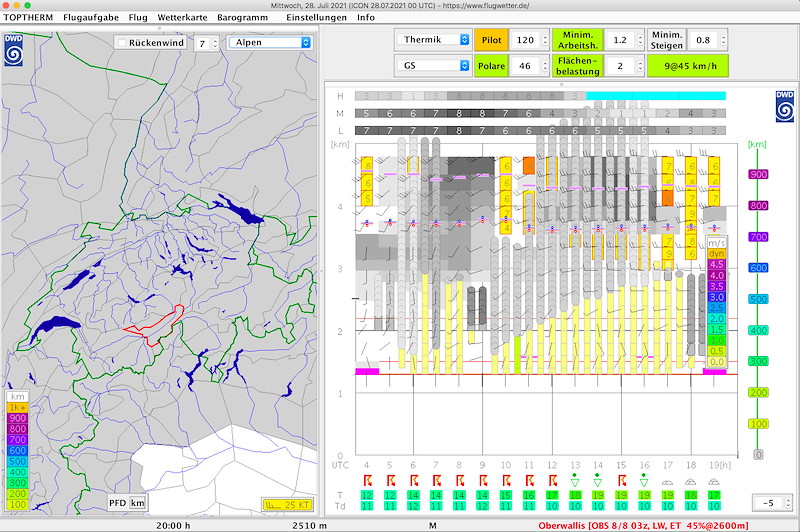Adjust the stepper next to Rückenwind value 7
800x532 pixels.
pyautogui.click(x=215, y=43)
